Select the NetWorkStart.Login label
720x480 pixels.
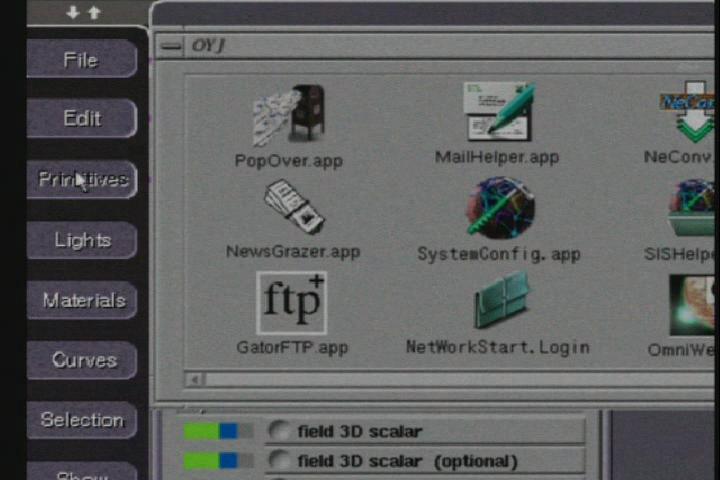[498, 347]
